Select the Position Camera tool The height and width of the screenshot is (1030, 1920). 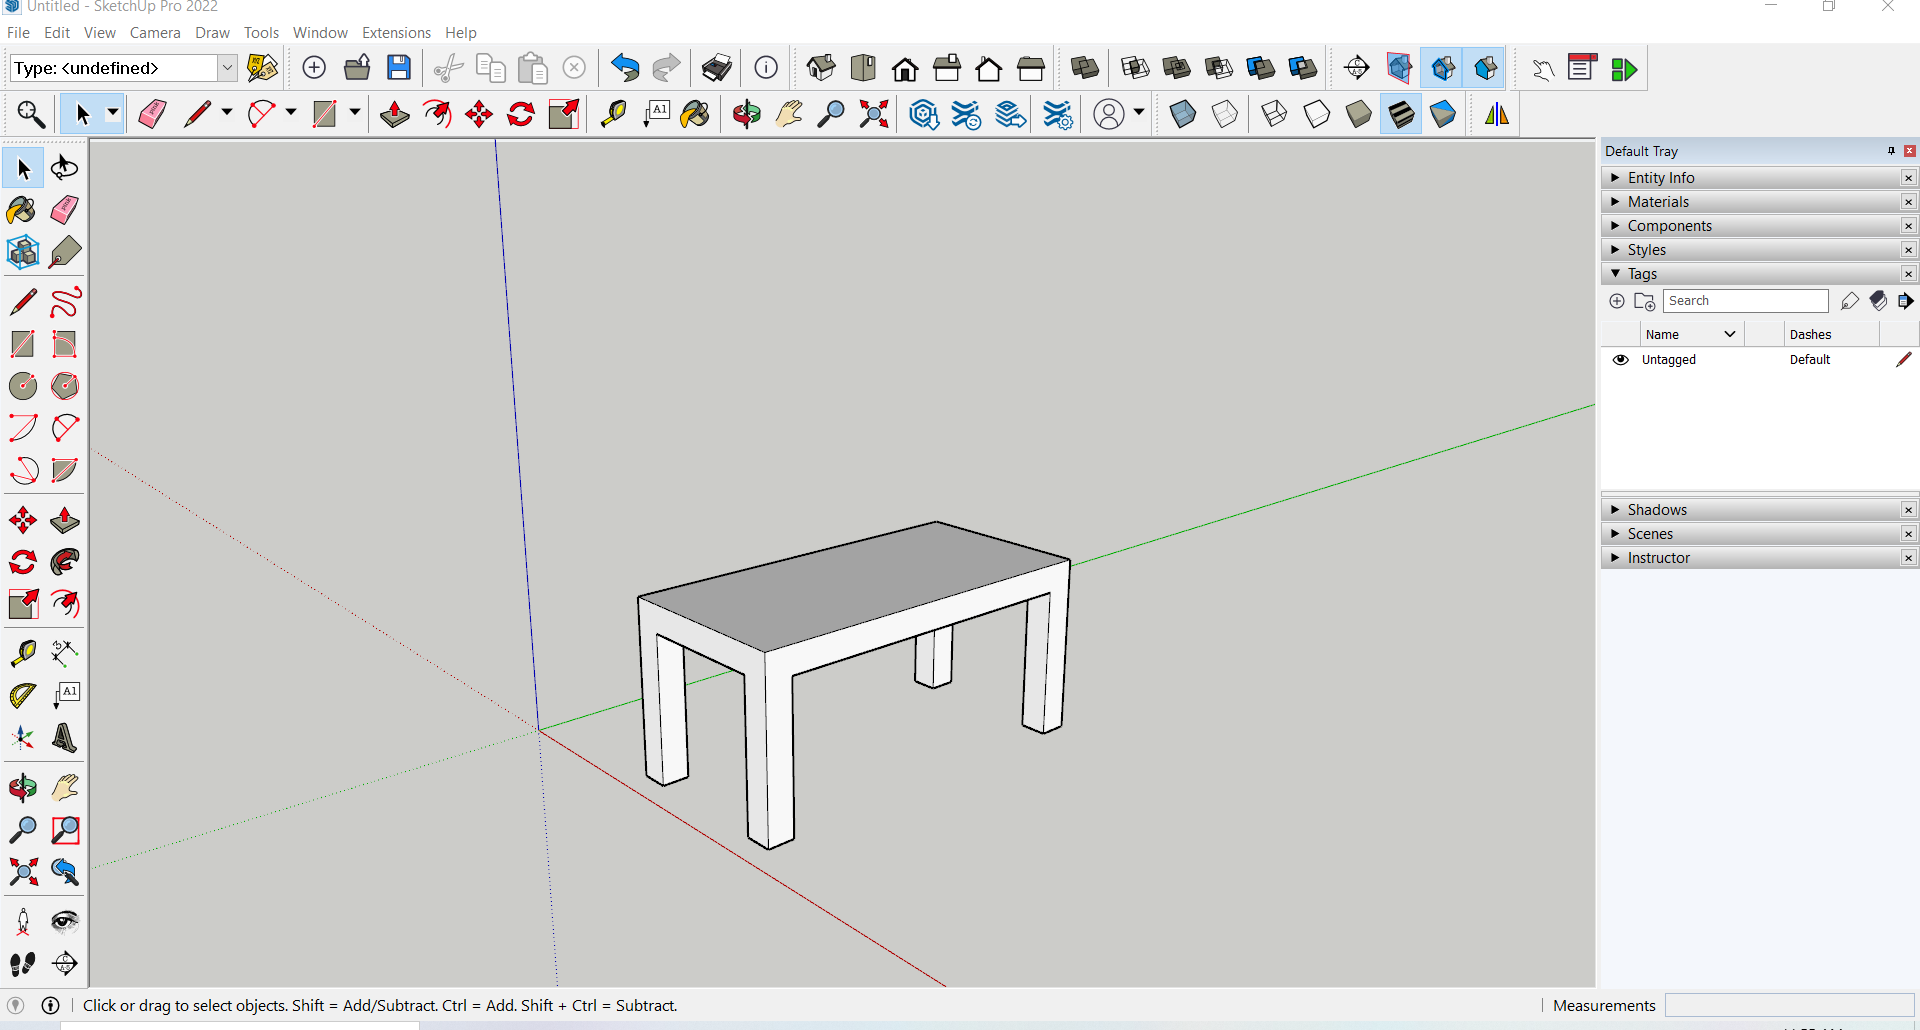point(22,921)
